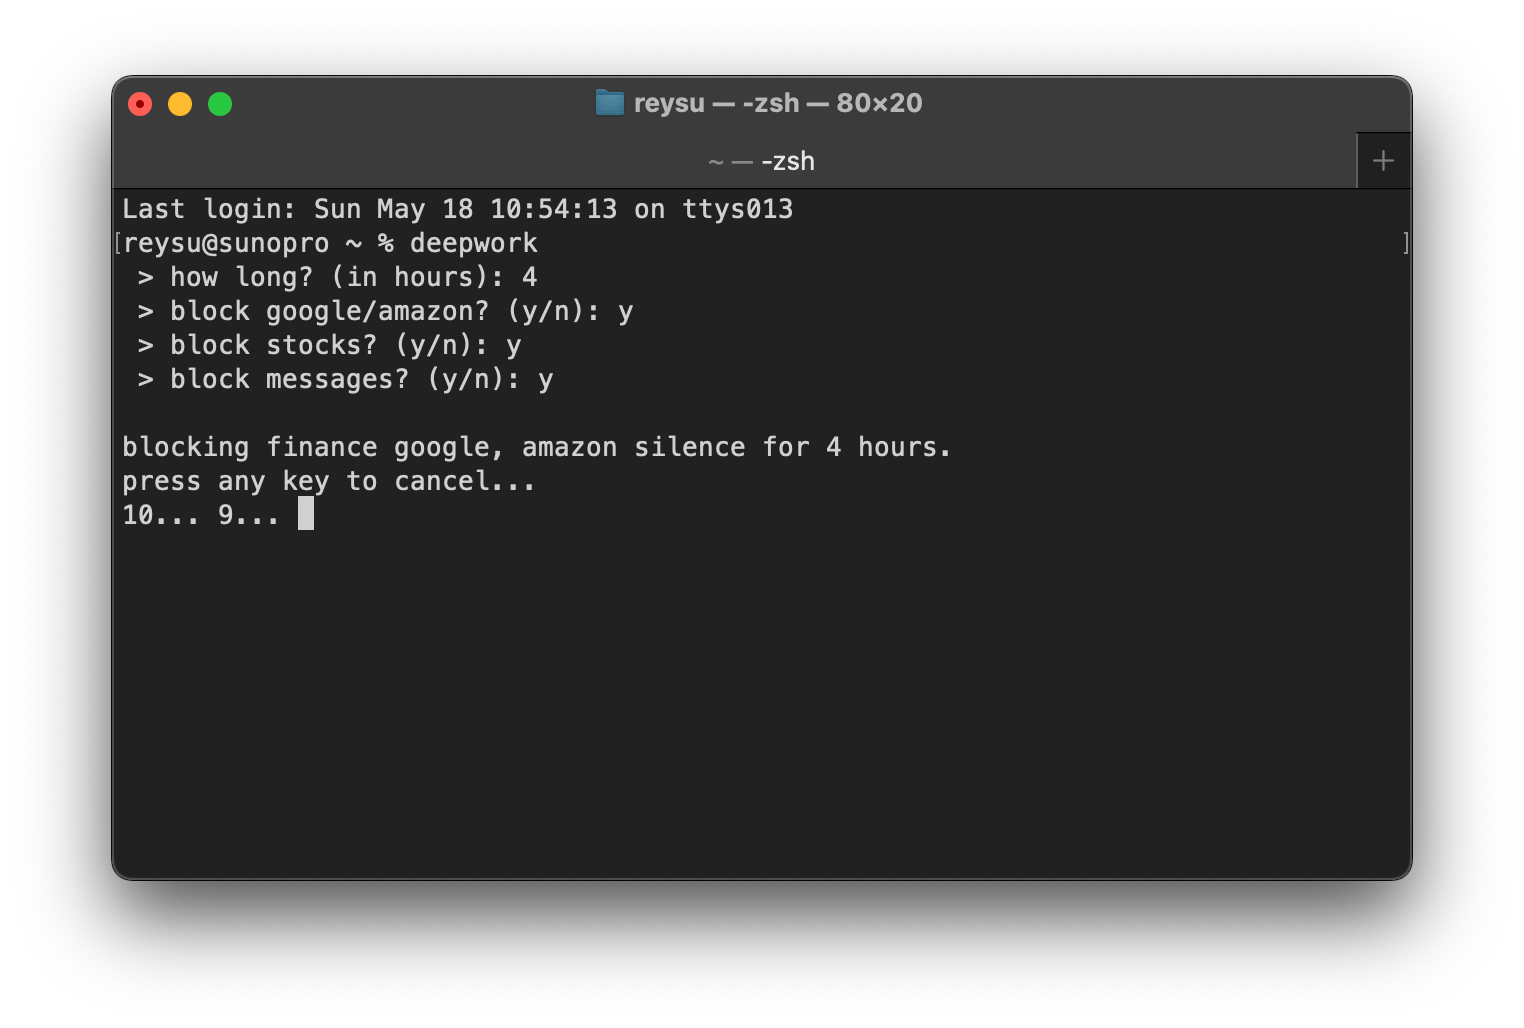Select the "~ — -zsh" tab
The height and width of the screenshot is (1028, 1524).
tap(761, 161)
